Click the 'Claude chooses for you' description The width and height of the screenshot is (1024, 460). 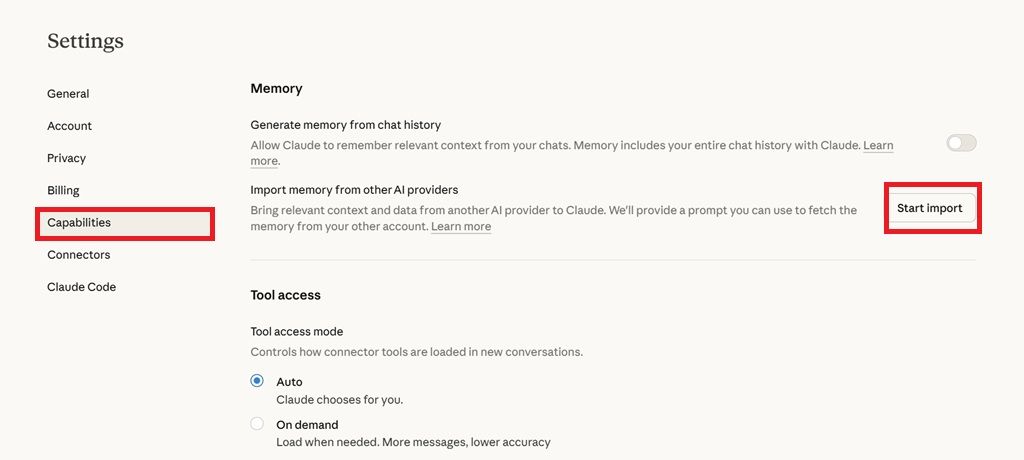[x=339, y=400]
